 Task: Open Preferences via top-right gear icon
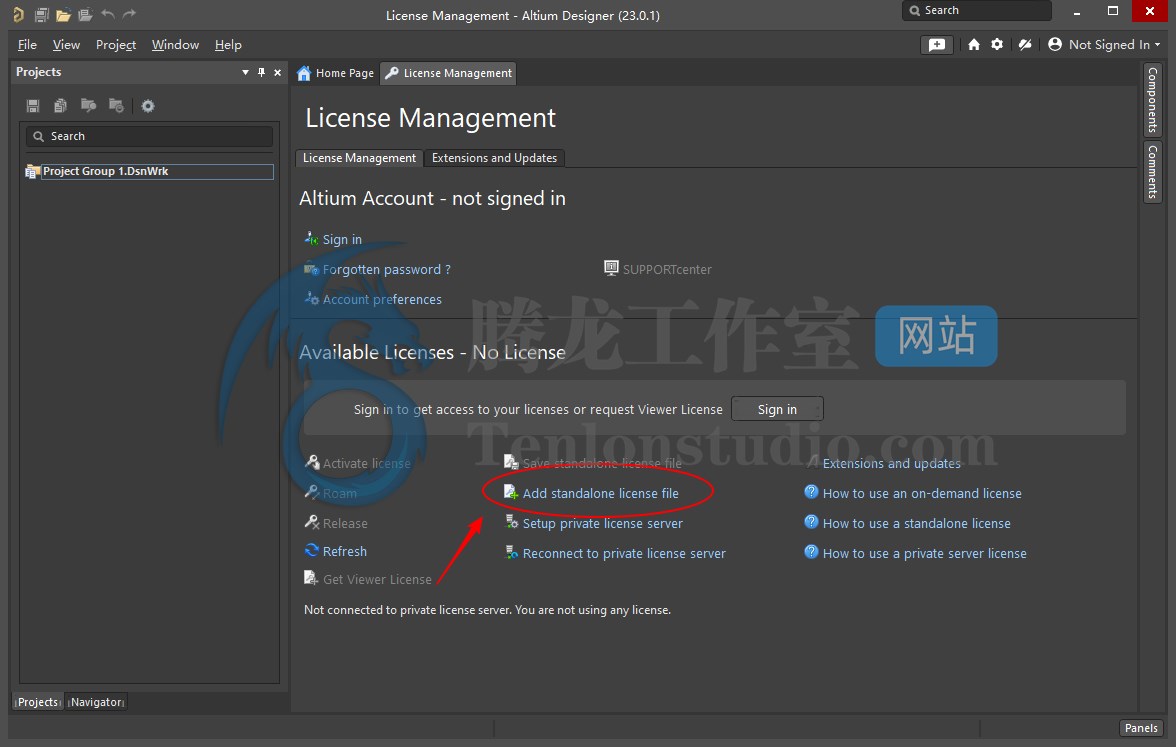(997, 44)
